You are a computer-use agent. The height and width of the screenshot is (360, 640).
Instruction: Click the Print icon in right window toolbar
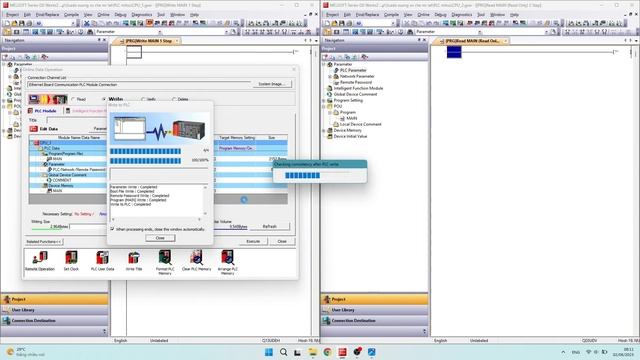349,23
